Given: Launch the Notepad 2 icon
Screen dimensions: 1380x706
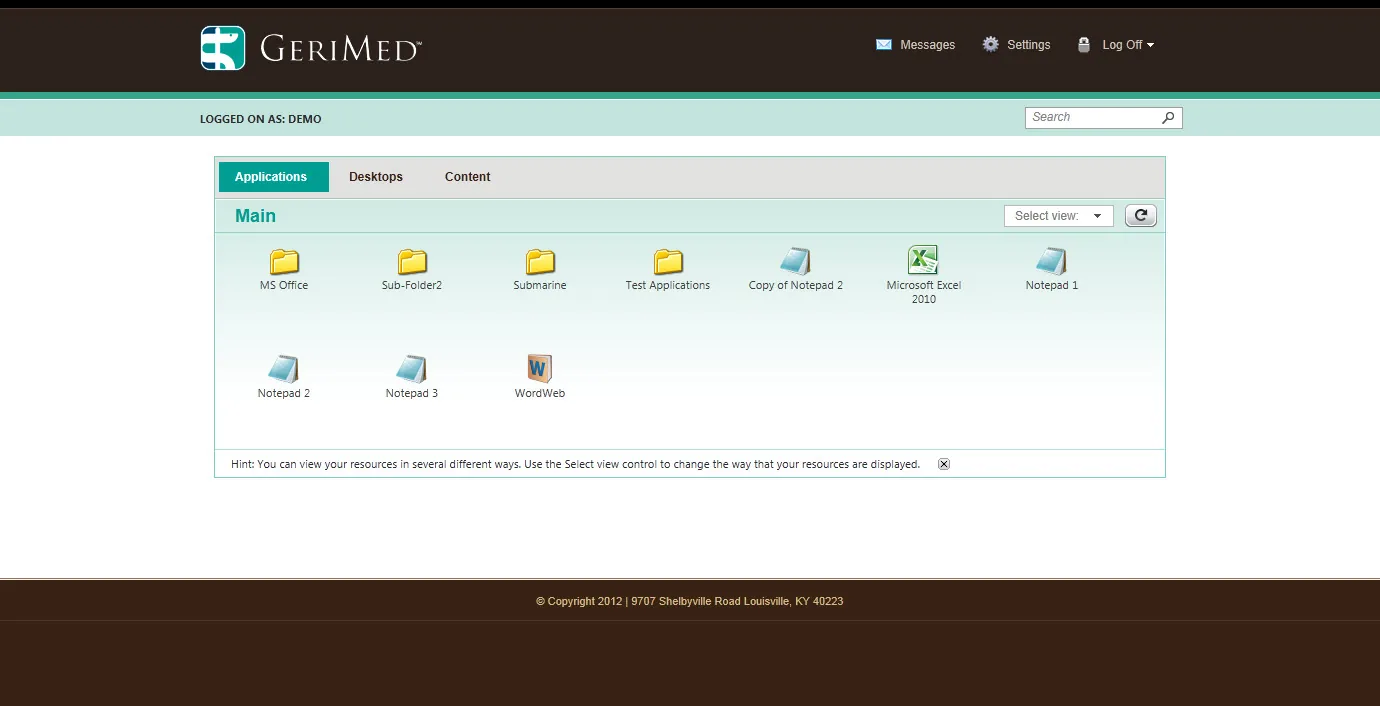Looking at the screenshot, I should (284, 369).
